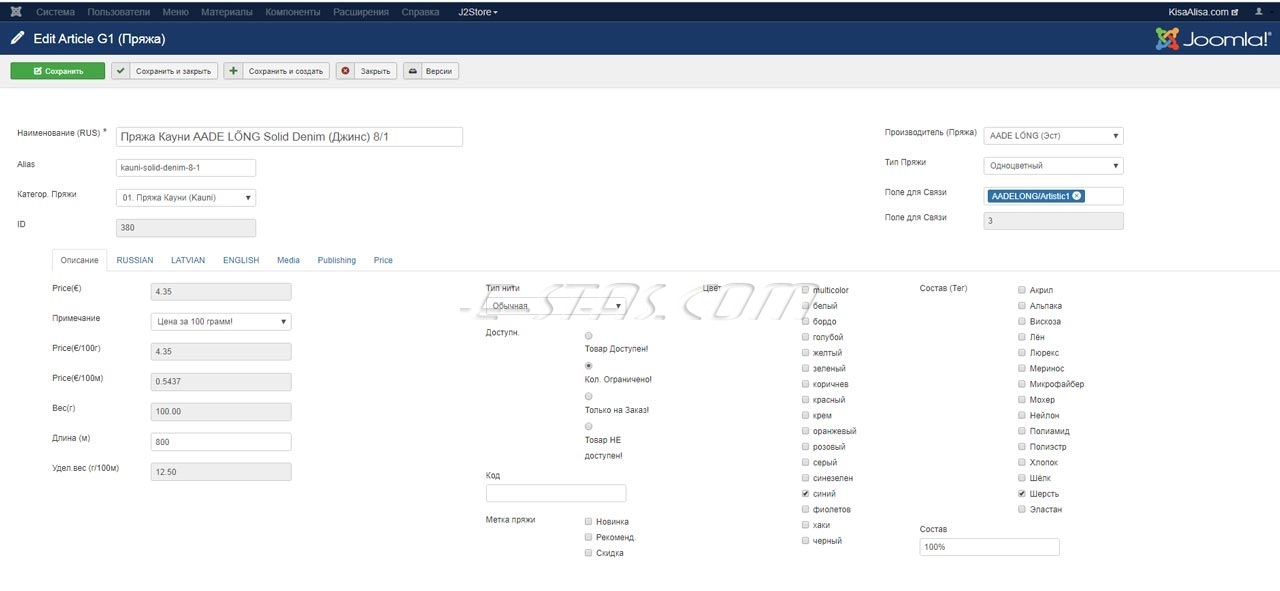Image resolution: width=1280 pixels, height=591 pixels.
Task: Select the Товар Доступен radio button
Action: (x=589, y=336)
